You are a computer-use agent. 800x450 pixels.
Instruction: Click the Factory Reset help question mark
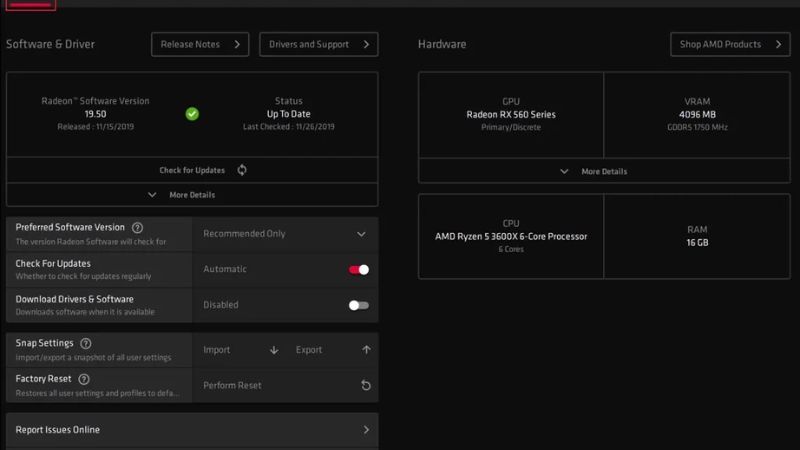click(84, 379)
